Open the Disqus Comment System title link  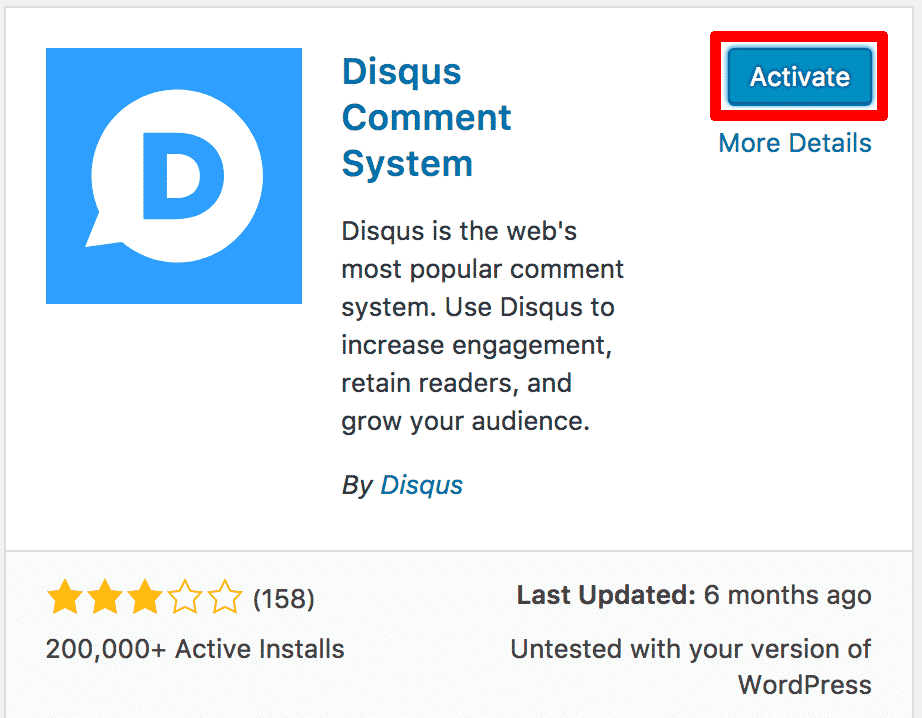tap(427, 117)
